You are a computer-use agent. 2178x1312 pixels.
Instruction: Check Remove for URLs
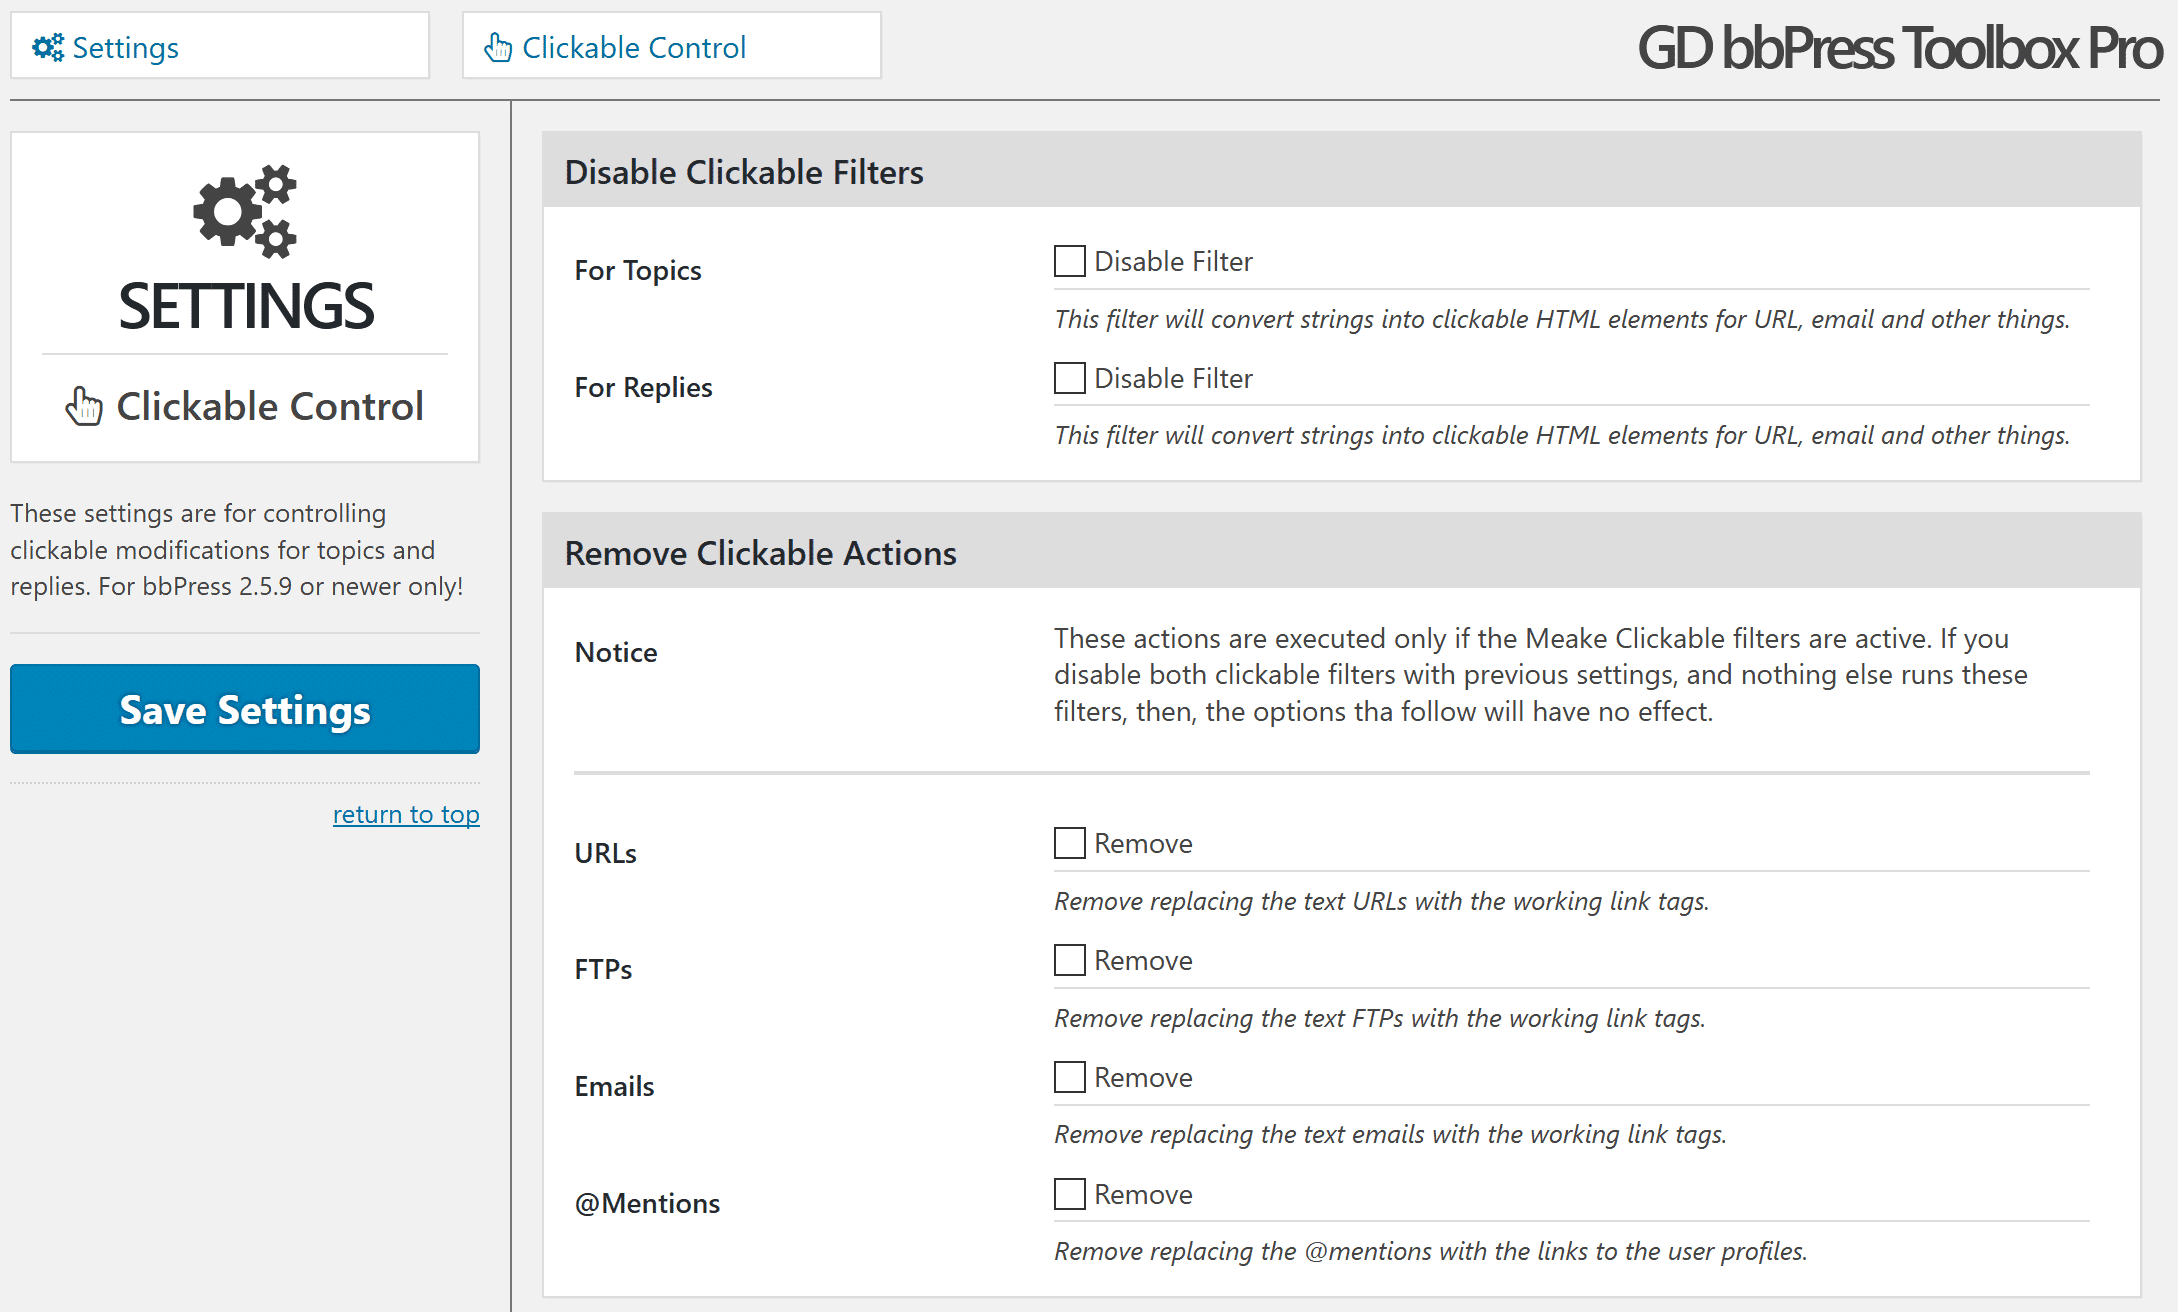click(x=1070, y=843)
